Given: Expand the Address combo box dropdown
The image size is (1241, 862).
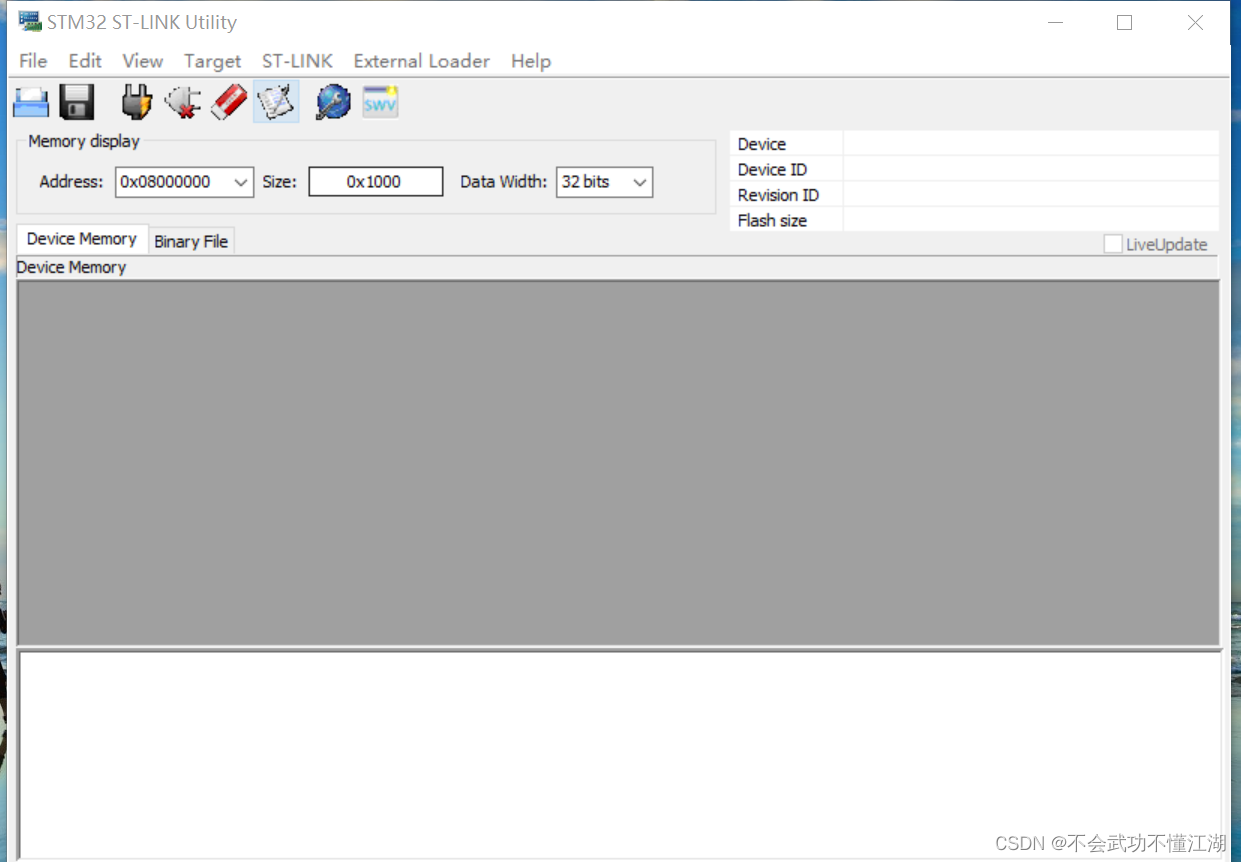Looking at the screenshot, I should point(241,182).
